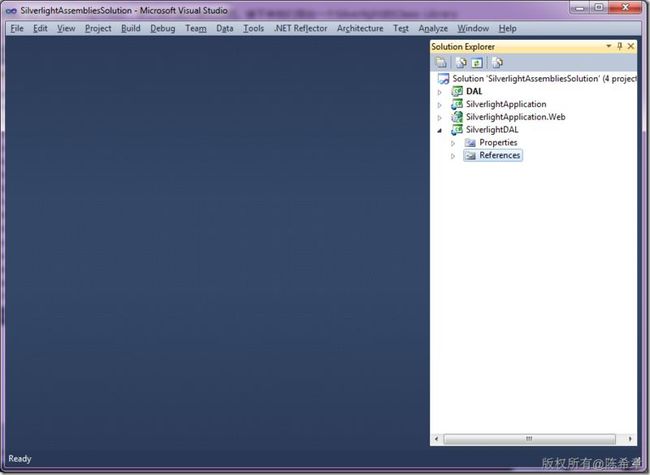Open the Team menu
The height and width of the screenshot is (475, 650).
point(196,28)
